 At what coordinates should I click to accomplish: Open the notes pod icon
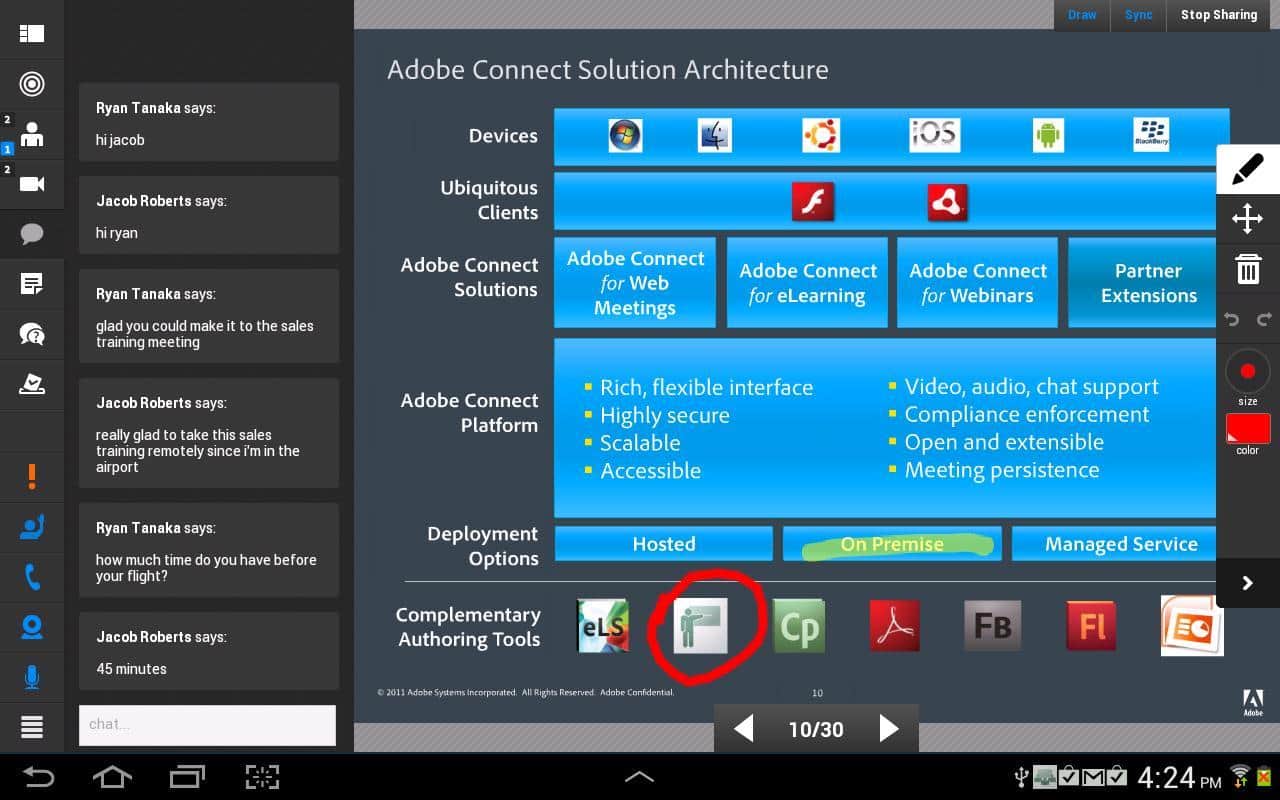(32, 284)
